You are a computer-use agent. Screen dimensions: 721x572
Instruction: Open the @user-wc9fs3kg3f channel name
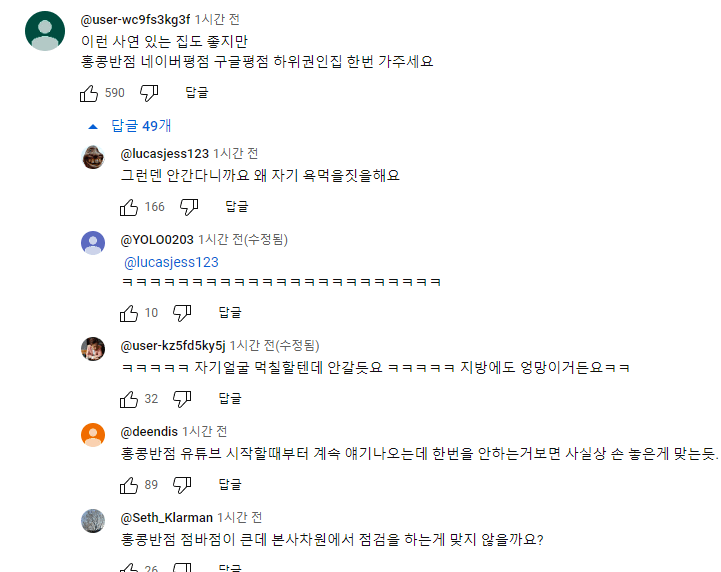135,20
